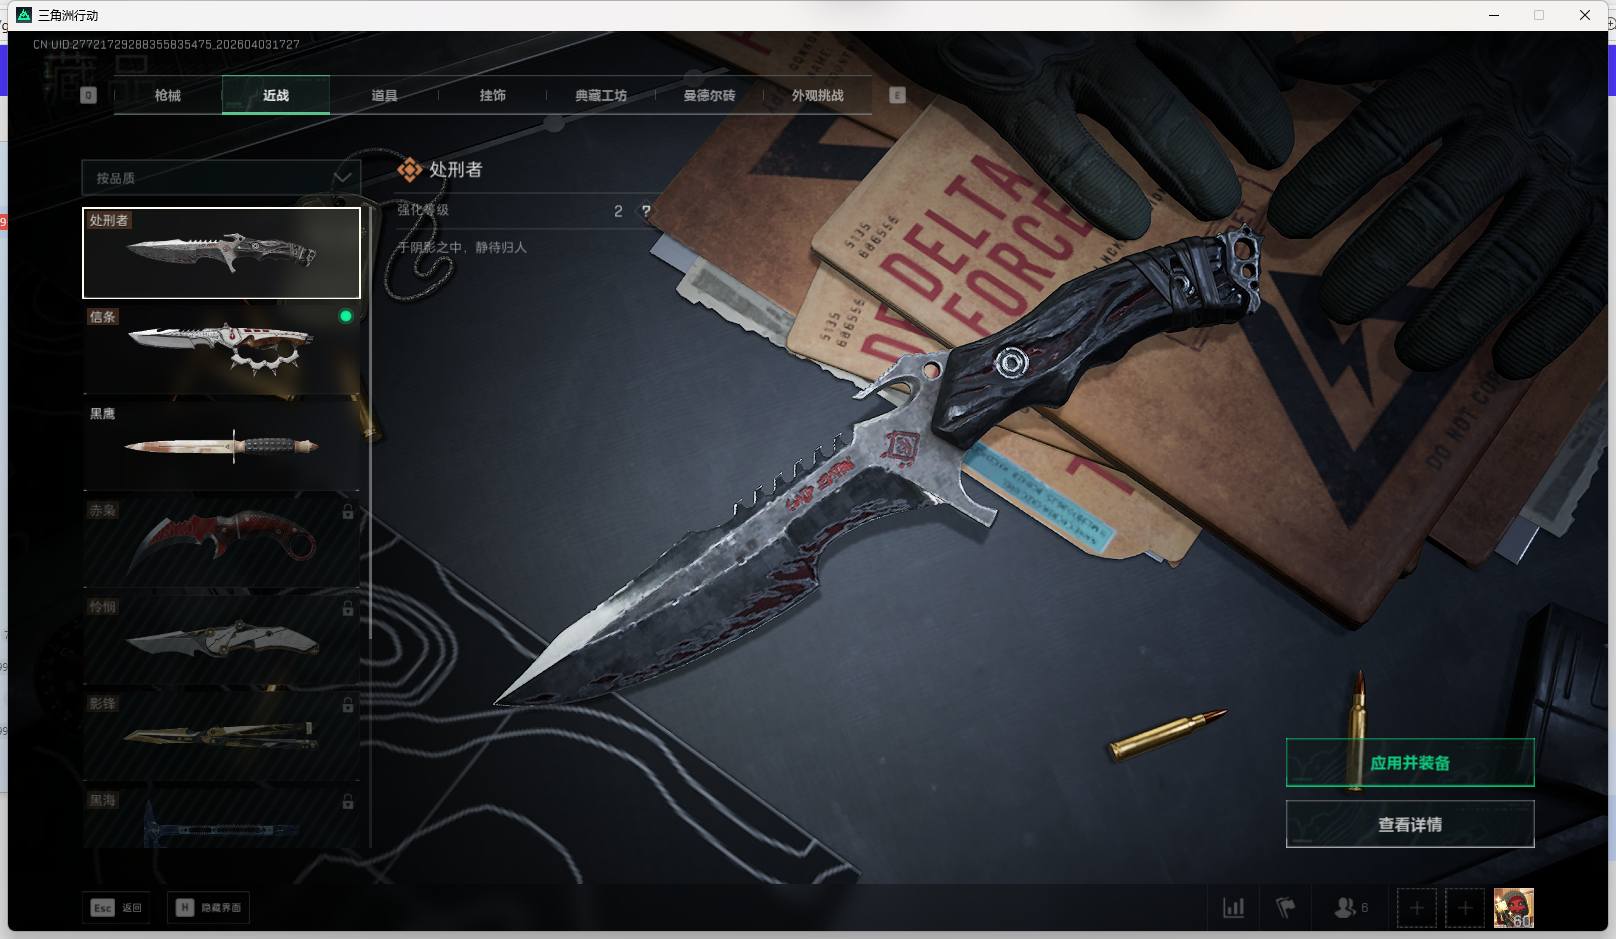Screen dimensions: 1616x939
Task: Select the locked 影锋 knife thumbnail
Action: [221, 736]
